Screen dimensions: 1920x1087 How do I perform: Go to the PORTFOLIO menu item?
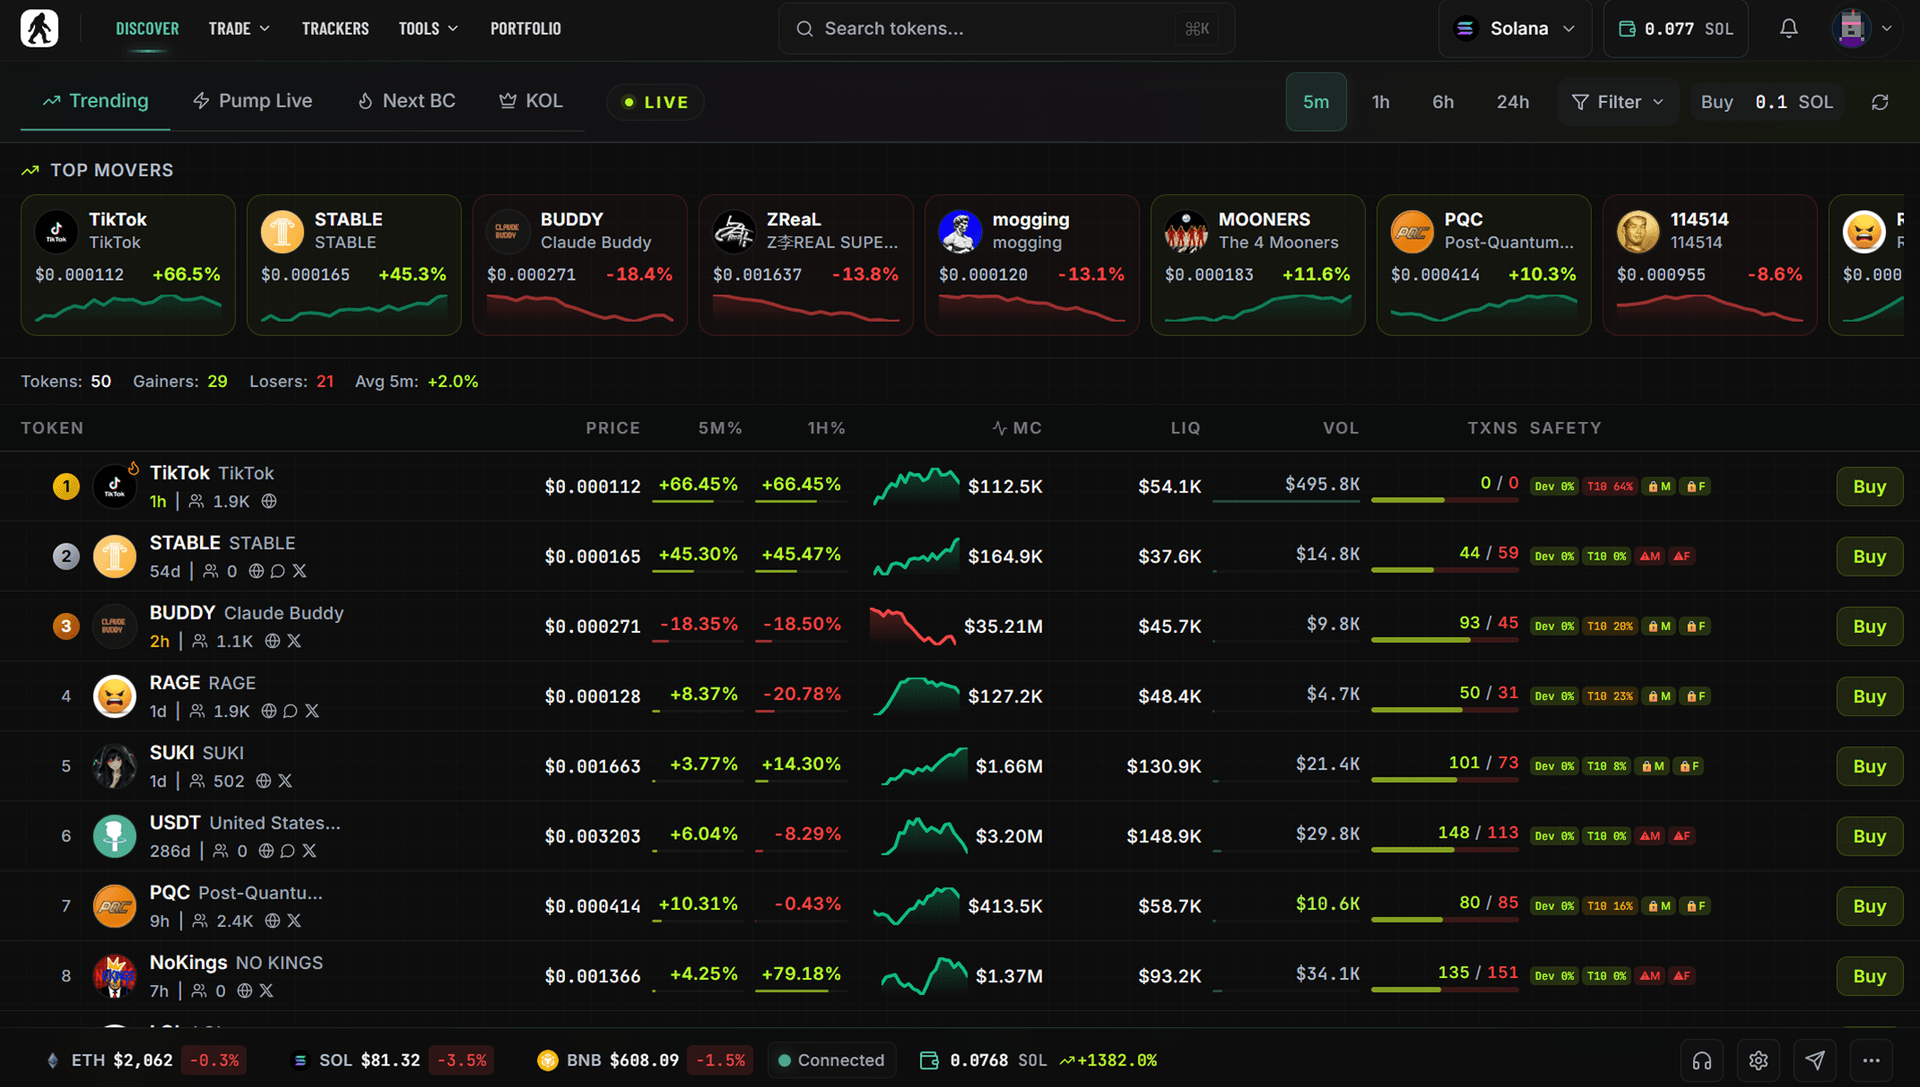point(525,29)
